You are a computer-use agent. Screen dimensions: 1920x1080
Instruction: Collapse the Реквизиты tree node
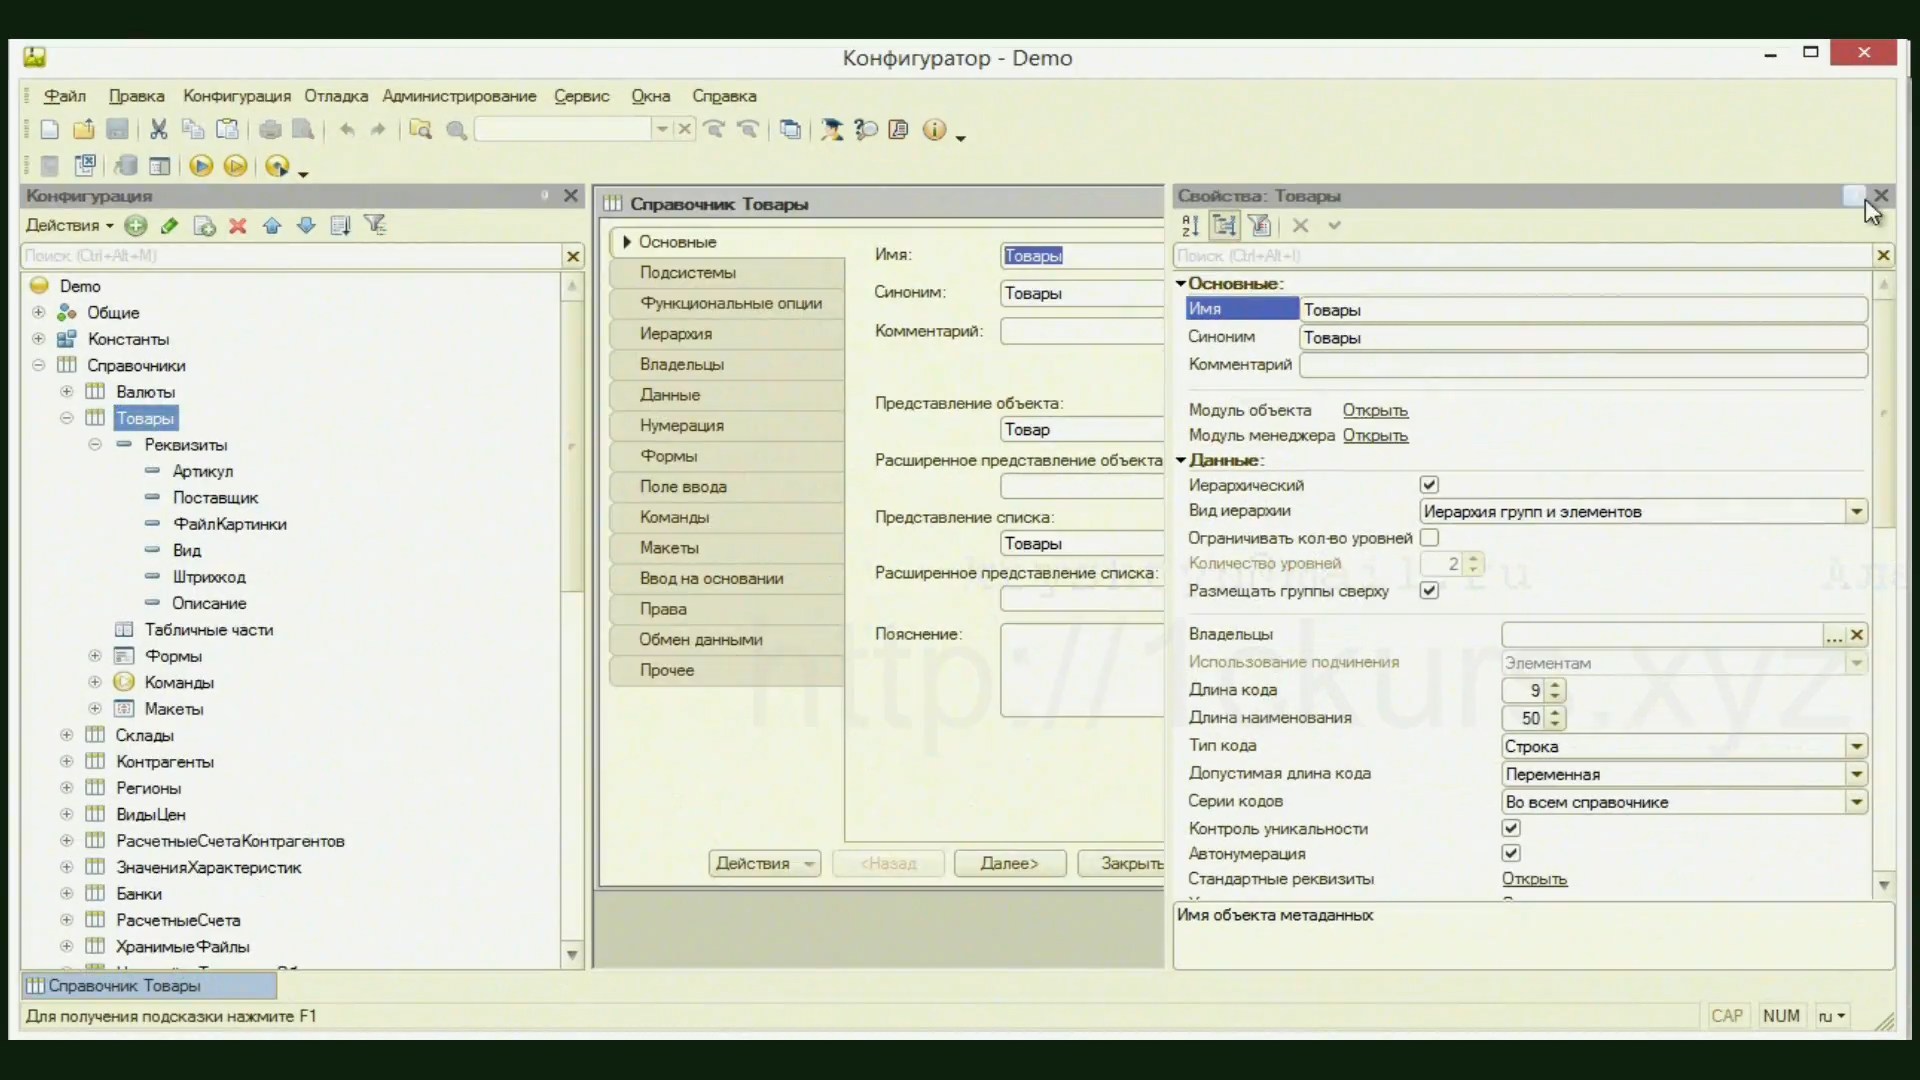pos(95,445)
